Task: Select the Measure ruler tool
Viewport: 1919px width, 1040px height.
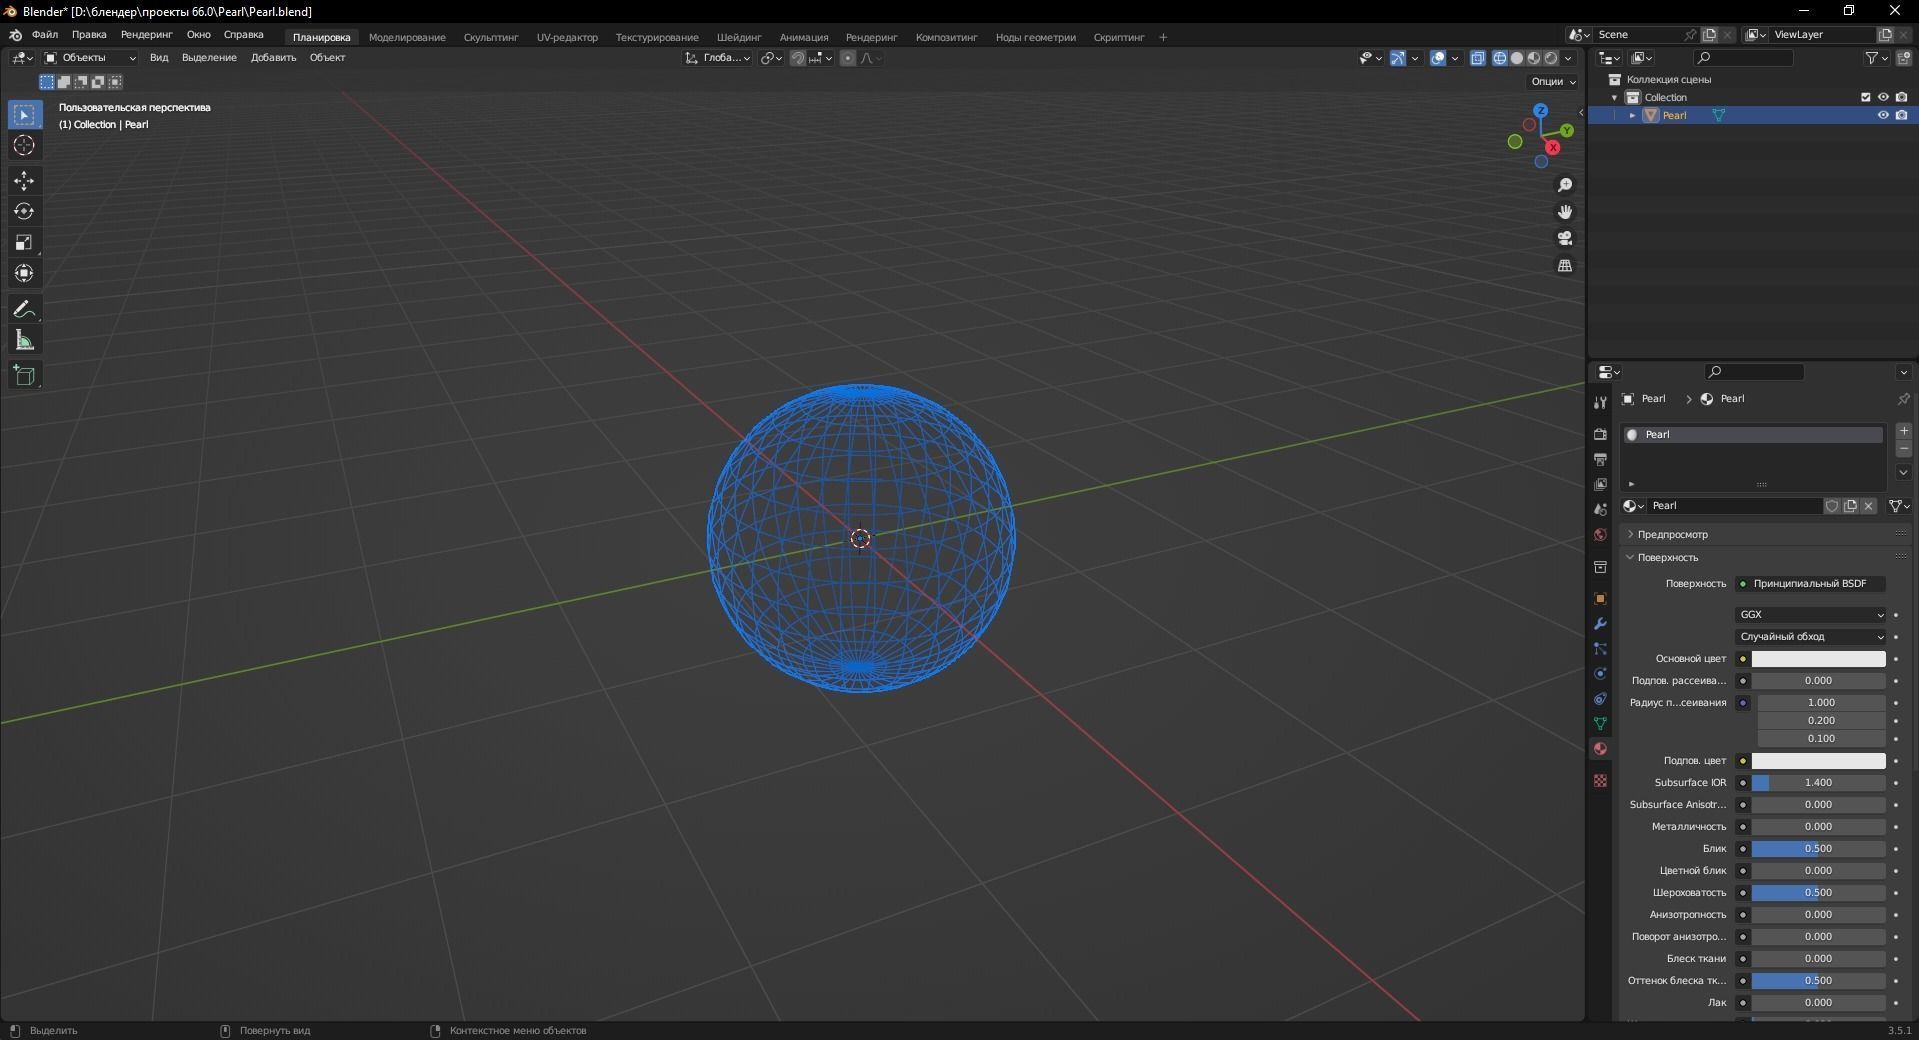Action: click(x=24, y=341)
